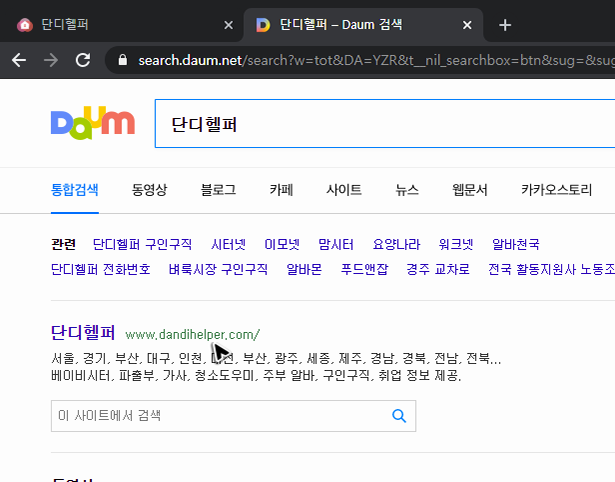Click the browser back arrow
Image resolution: width=615 pixels, height=482 pixels.
tap(19, 60)
